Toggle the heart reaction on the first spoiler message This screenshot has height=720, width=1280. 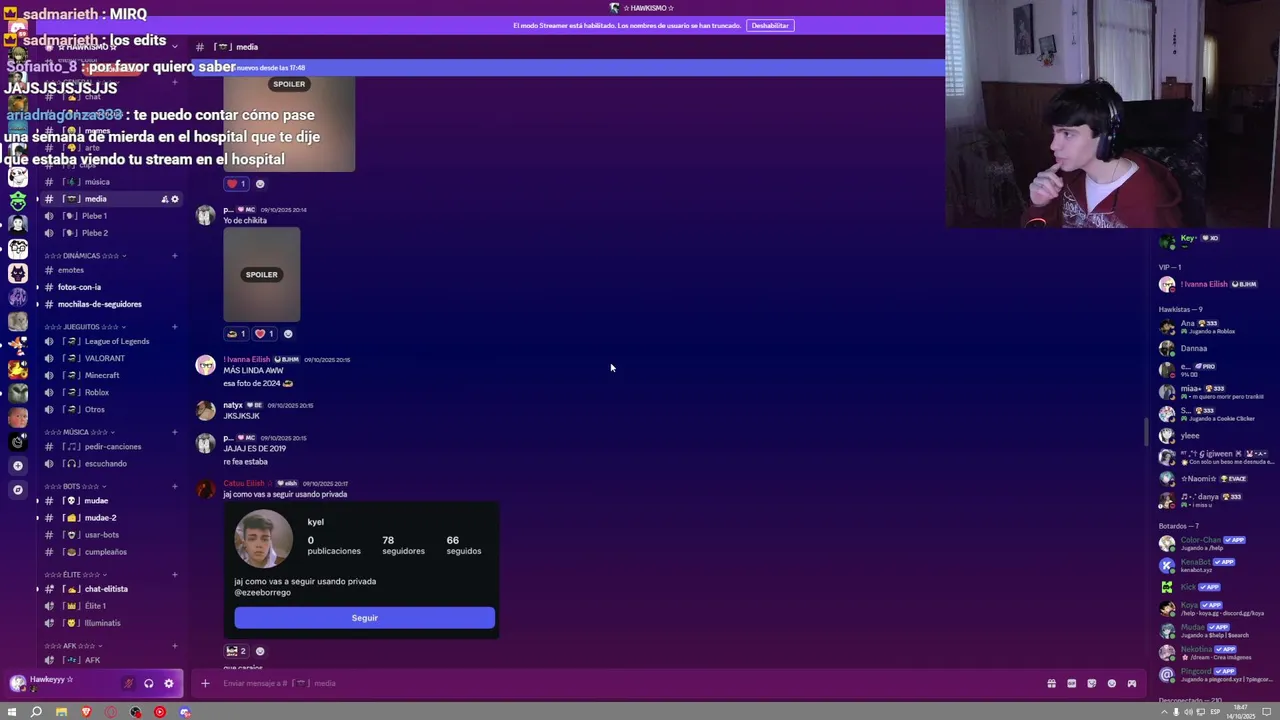[x=237, y=184]
